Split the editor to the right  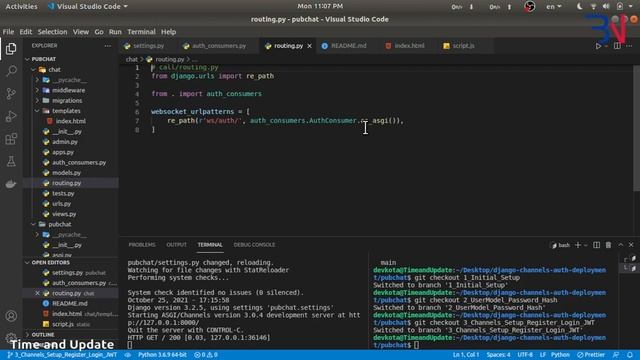617,46
